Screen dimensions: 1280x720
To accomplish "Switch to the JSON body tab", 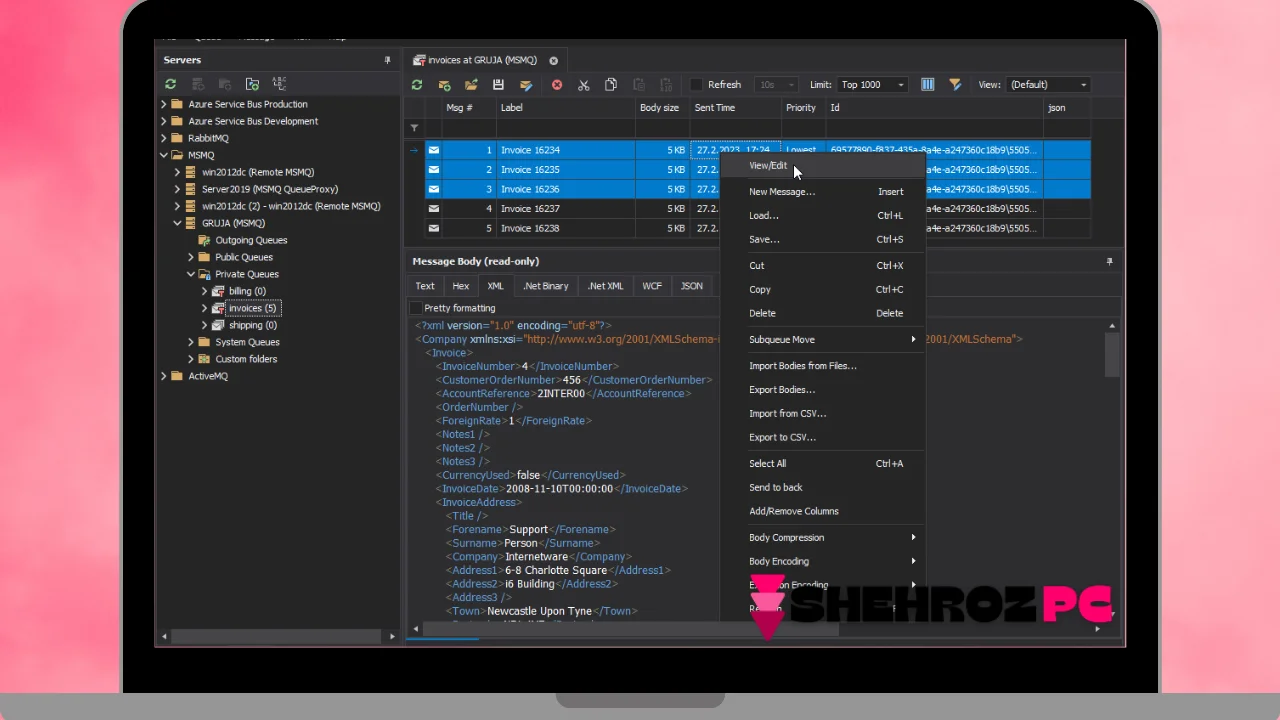I will pyautogui.click(x=692, y=286).
